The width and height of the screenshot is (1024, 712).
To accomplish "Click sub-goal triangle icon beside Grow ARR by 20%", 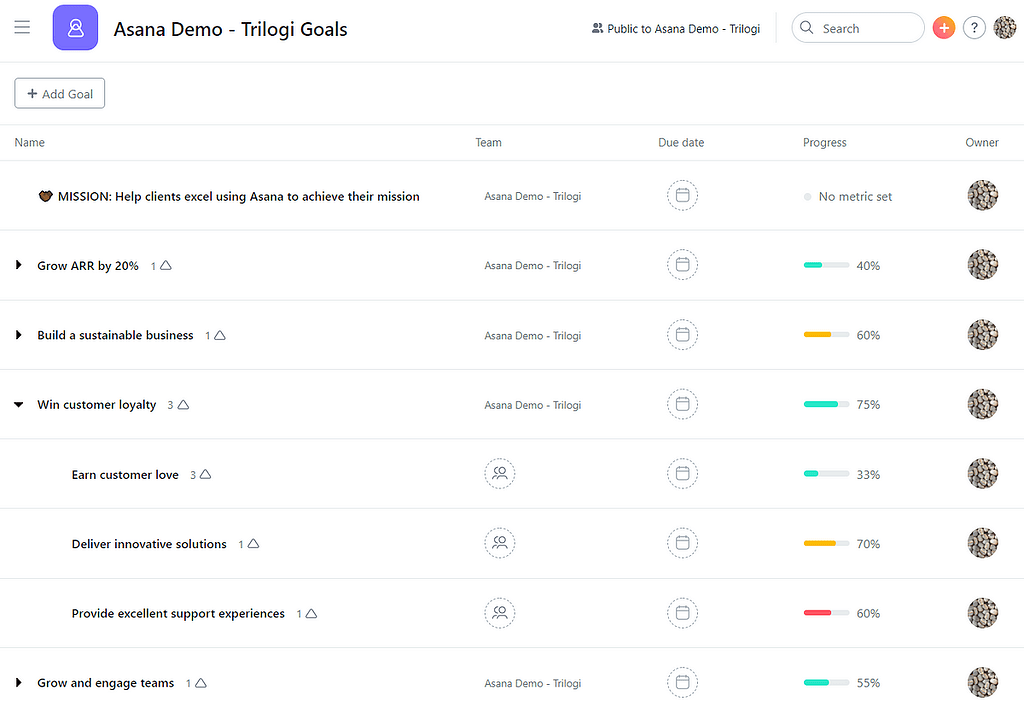I will tap(166, 265).
